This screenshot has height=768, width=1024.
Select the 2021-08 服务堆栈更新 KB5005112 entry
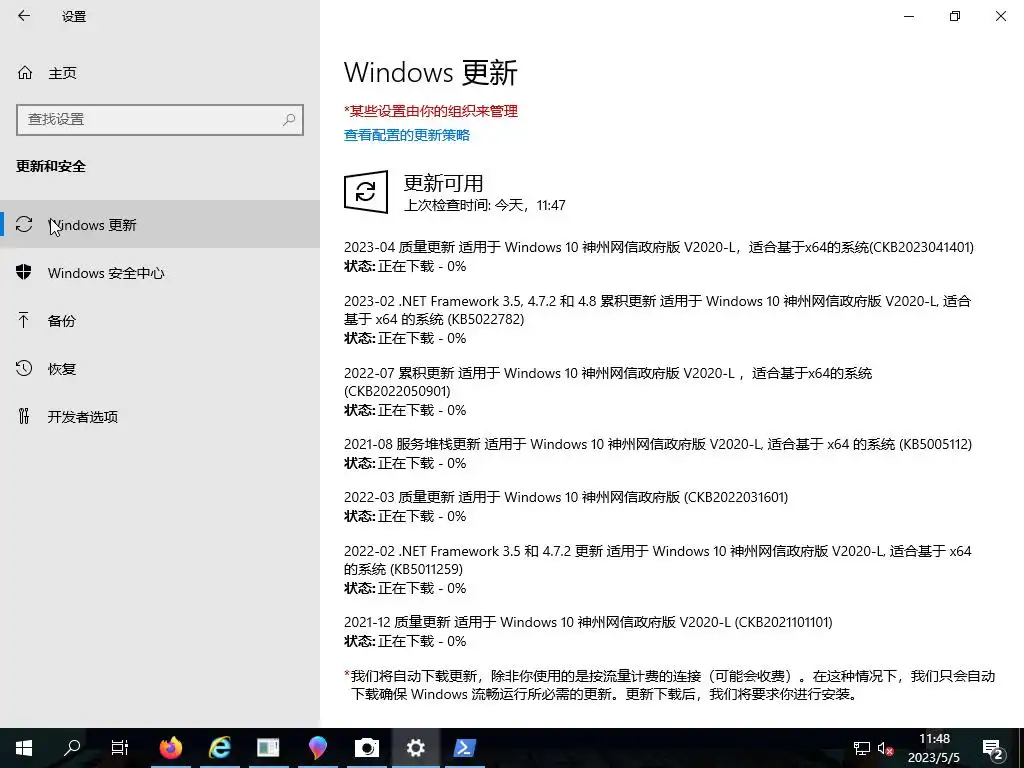[x=658, y=453]
